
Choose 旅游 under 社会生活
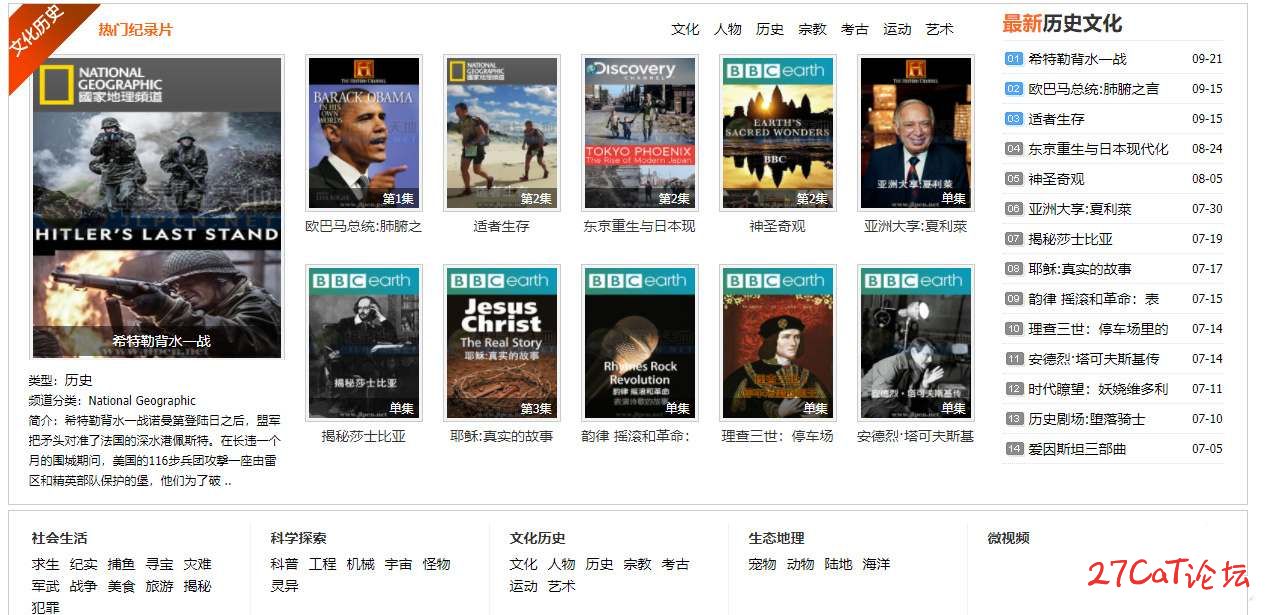(159, 586)
